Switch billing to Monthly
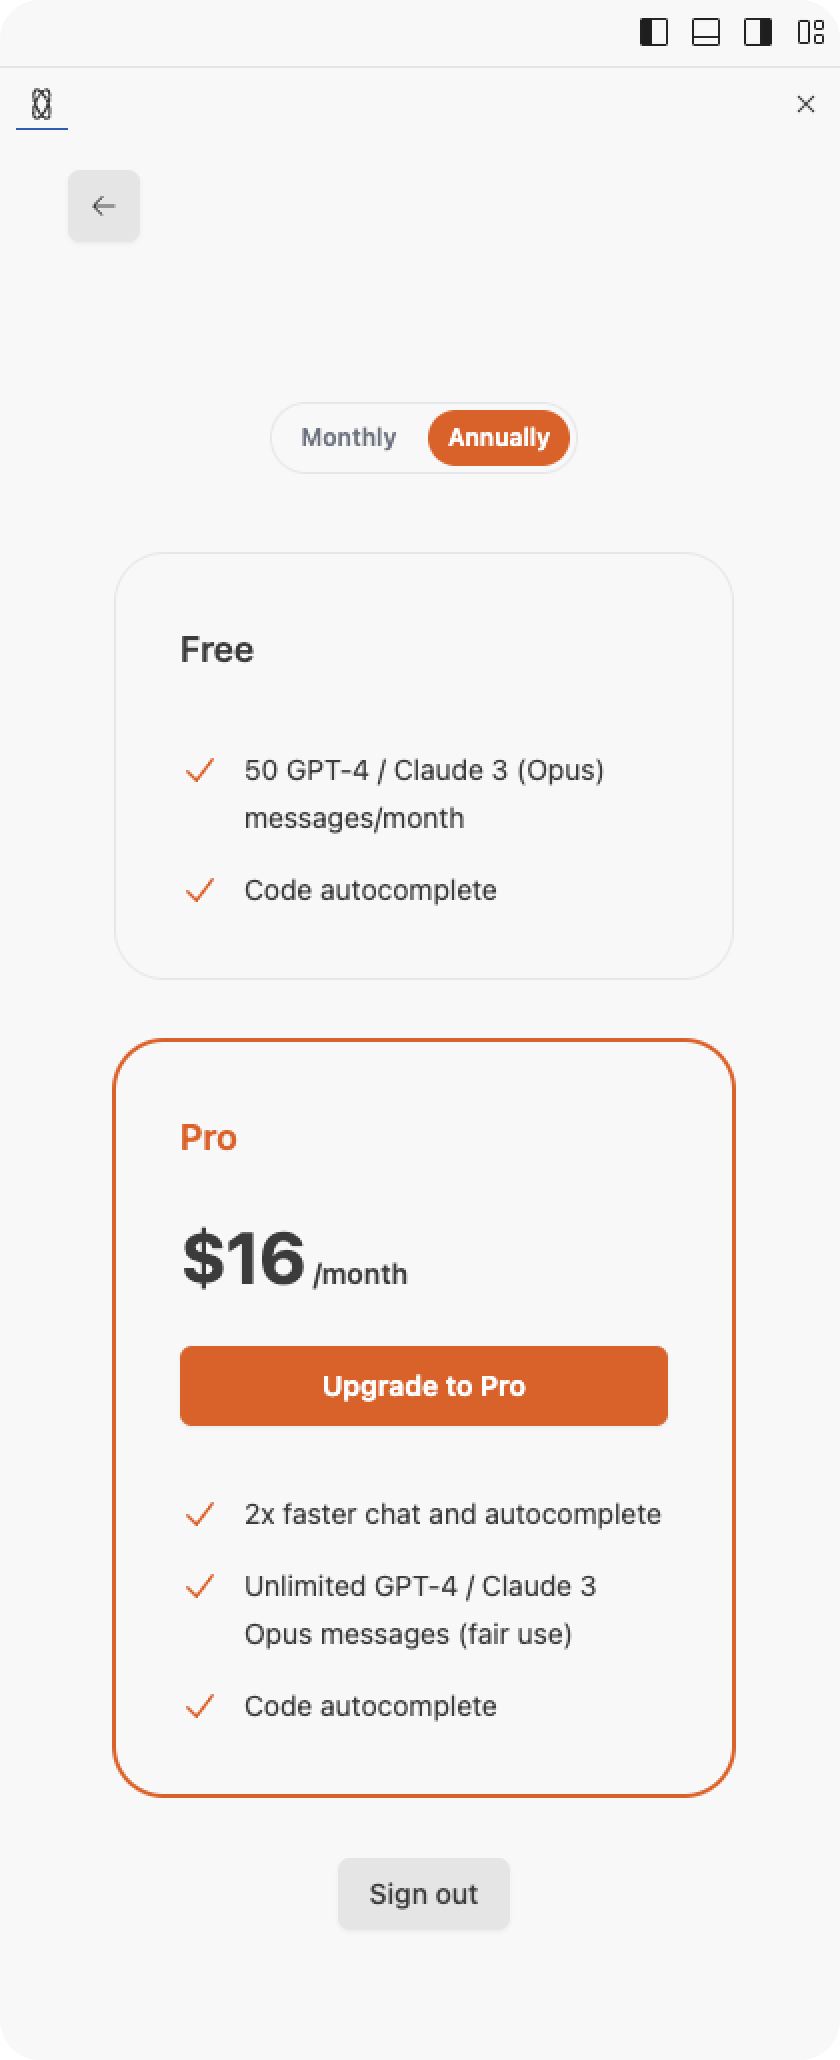This screenshot has width=840, height=2060. pos(349,438)
